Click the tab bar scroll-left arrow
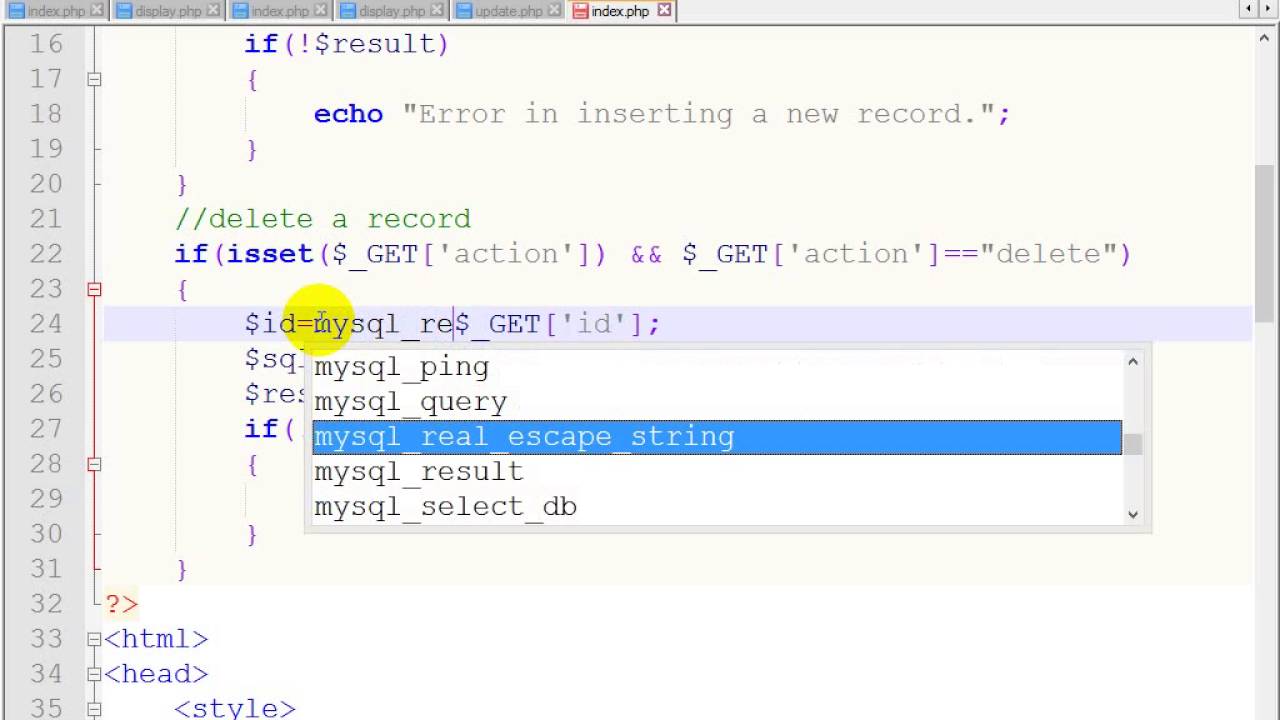The width and height of the screenshot is (1280, 720). point(1249,10)
